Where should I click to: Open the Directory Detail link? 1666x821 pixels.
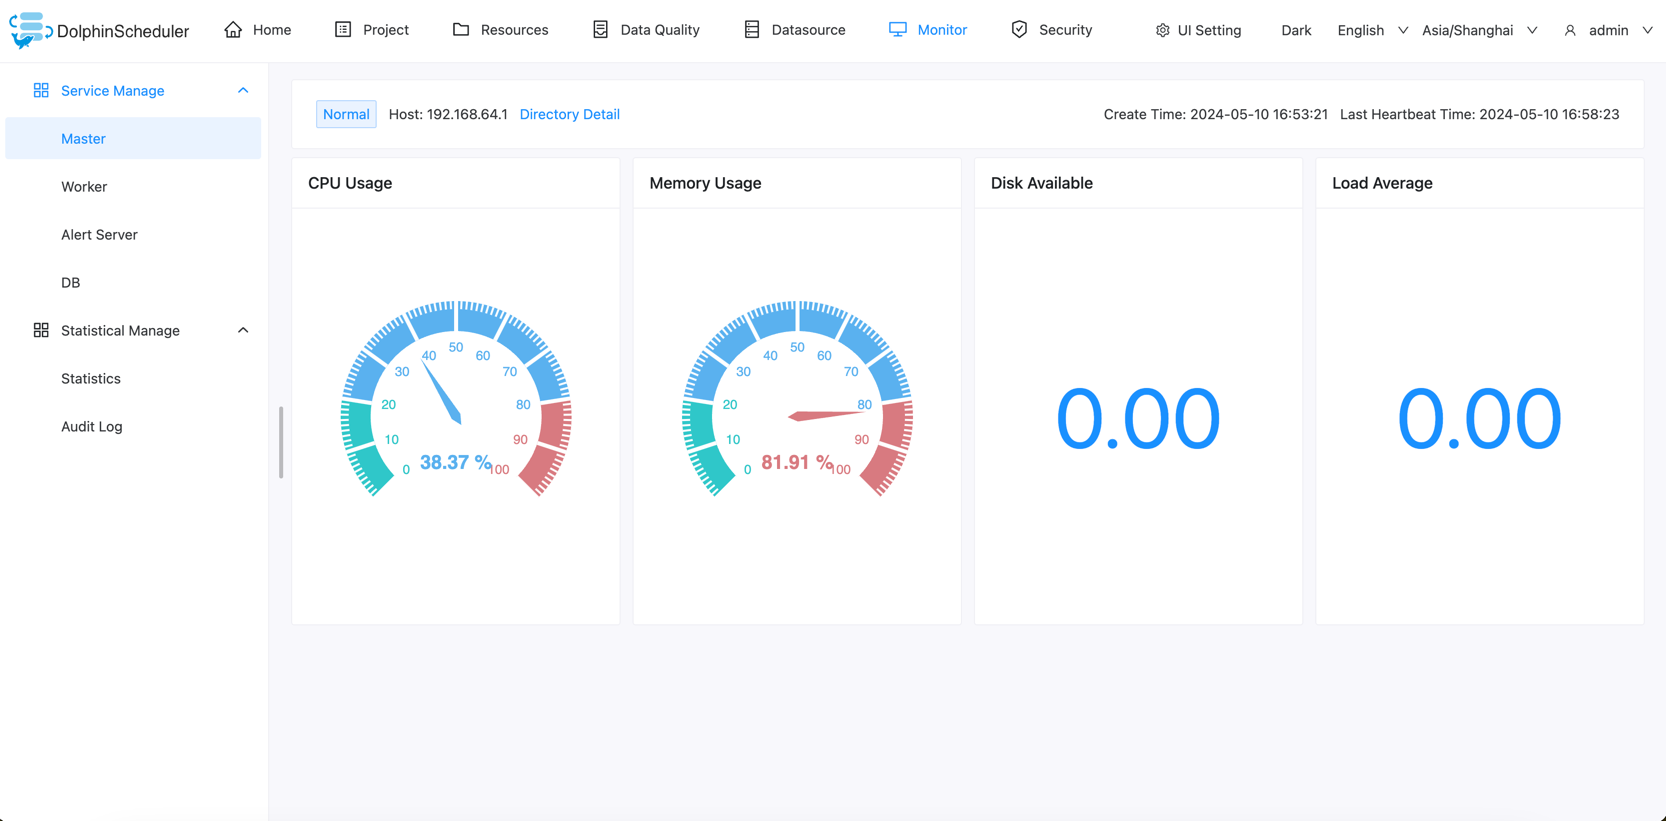(x=569, y=114)
